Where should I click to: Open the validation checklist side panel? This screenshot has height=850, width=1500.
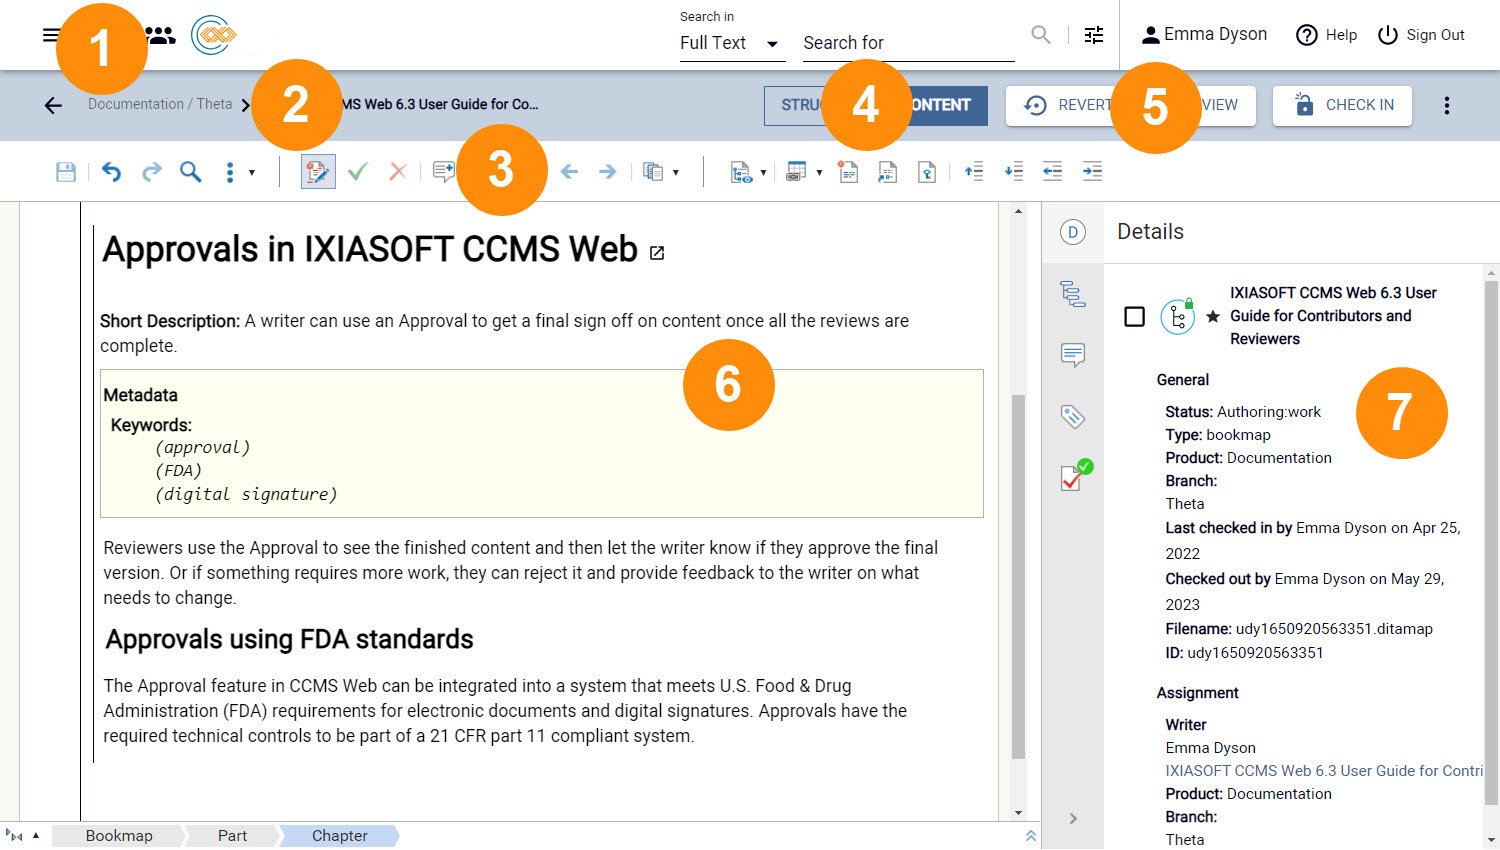(1075, 476)
